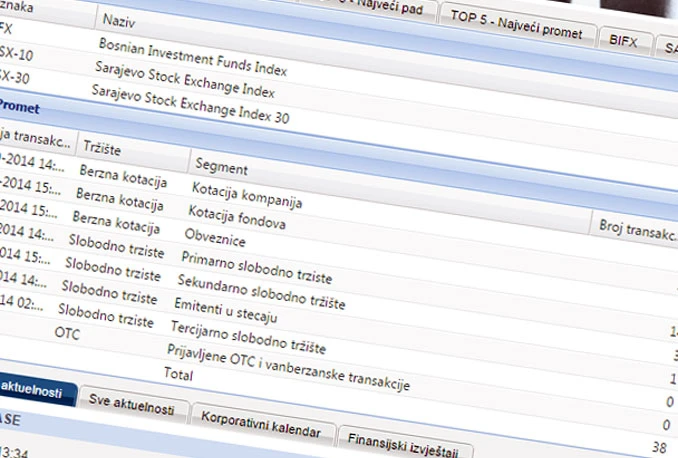Viewport: 678px width, 458px height.
Task: Click 'Emitenti u stecaju' cell
Action: [225, 310]
